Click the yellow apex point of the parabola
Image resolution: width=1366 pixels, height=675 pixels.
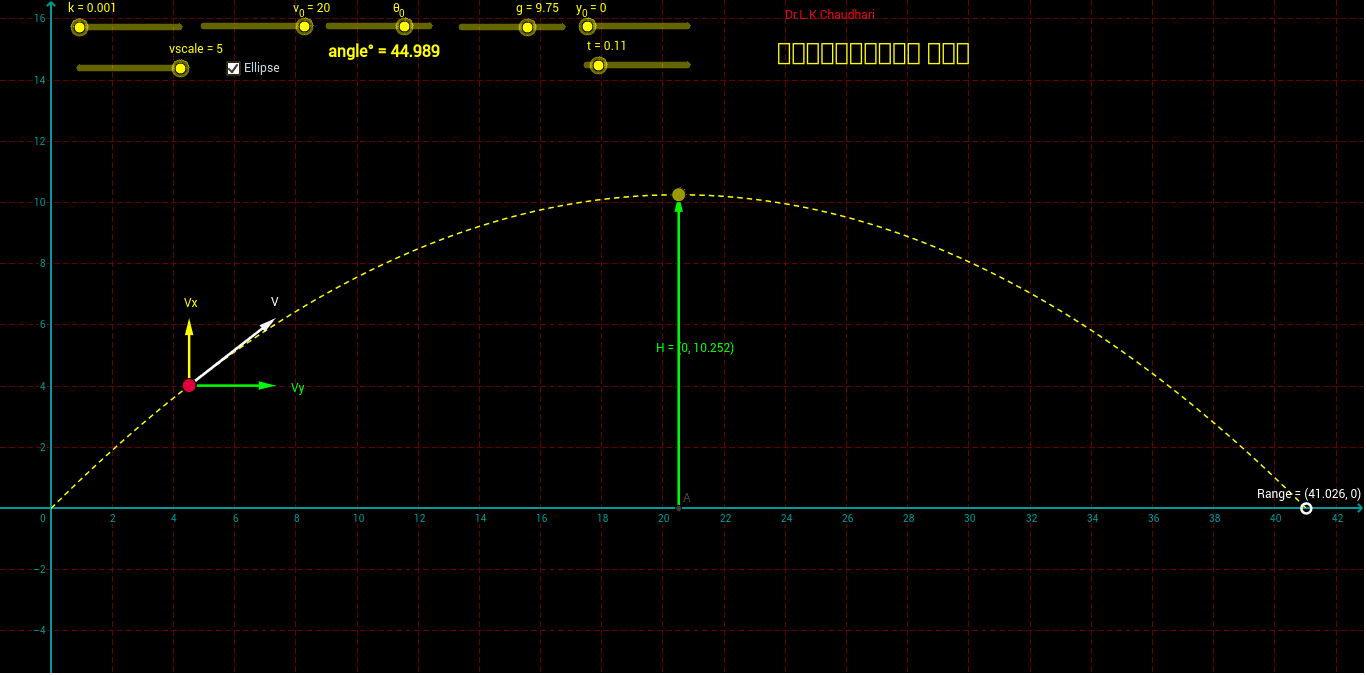[680, 194]
